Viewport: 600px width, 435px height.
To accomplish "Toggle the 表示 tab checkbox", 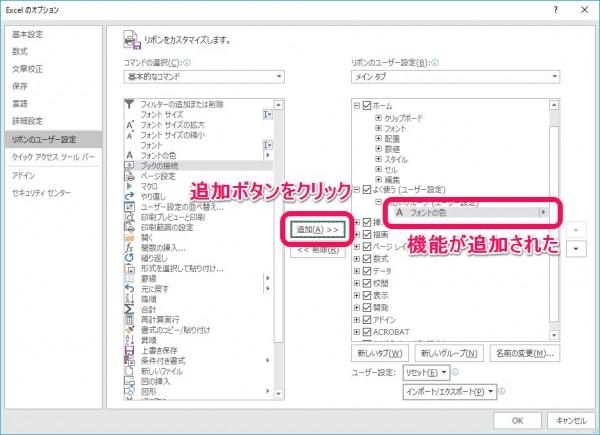I will 367,295.
